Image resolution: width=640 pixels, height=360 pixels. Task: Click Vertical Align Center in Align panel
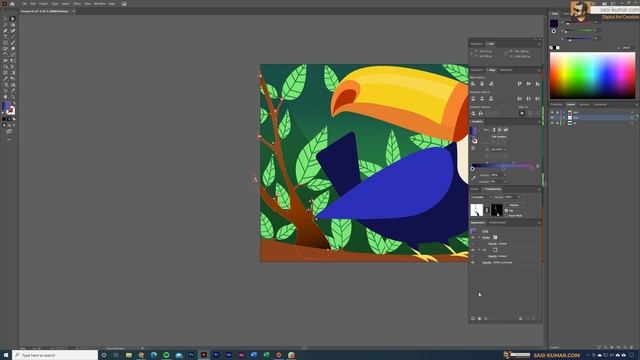(x=529, y=84)
